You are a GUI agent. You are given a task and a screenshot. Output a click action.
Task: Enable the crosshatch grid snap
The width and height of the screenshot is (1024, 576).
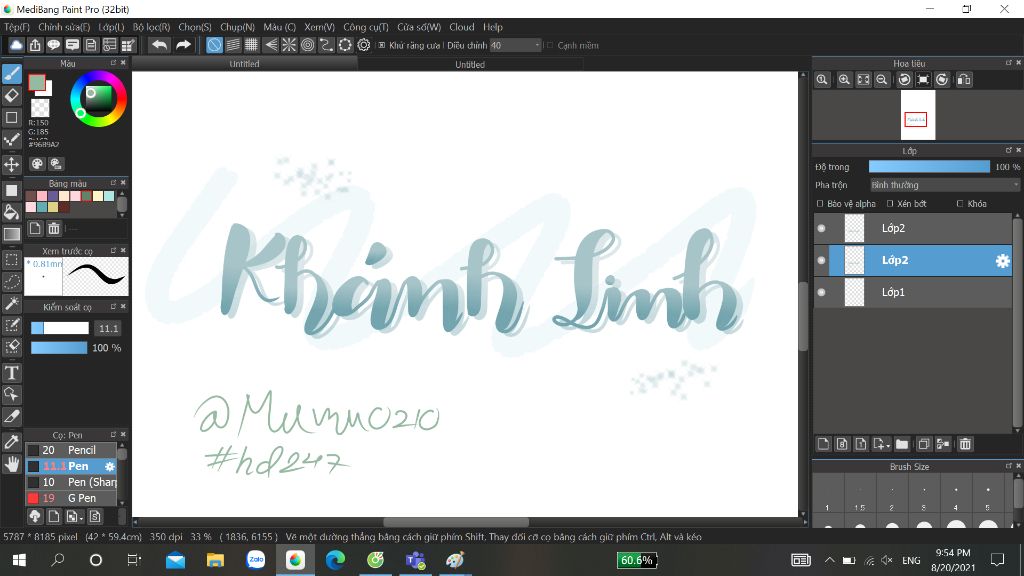[251, 45]
